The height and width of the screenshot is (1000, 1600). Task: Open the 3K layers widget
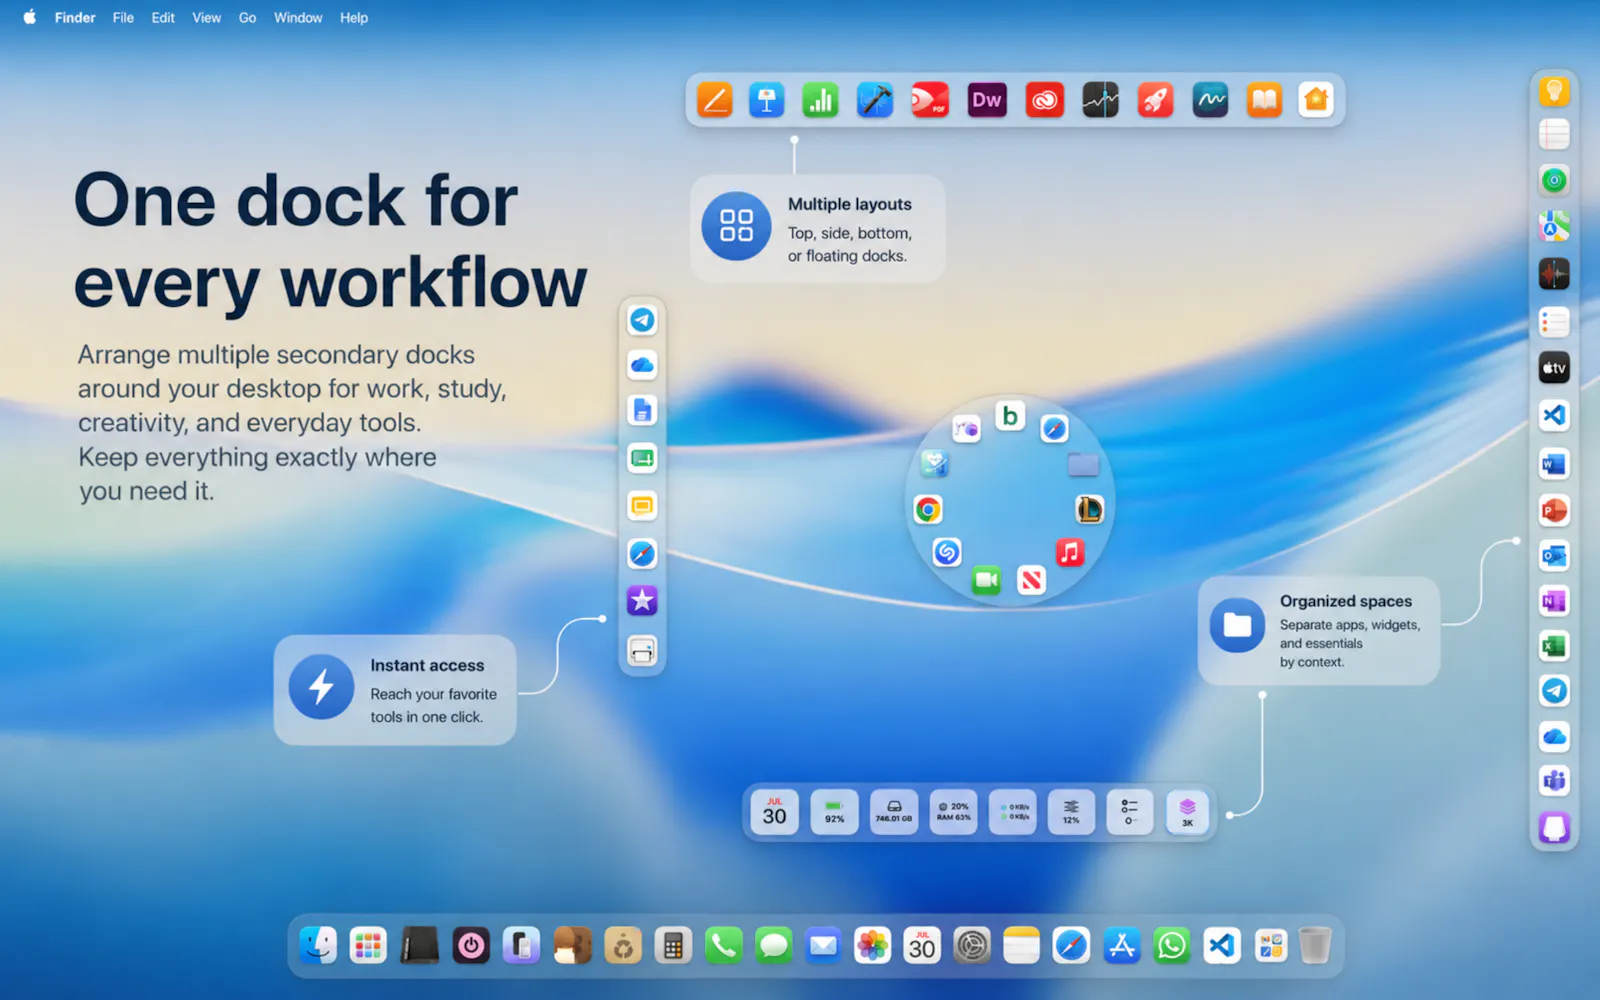(x=1187, y=812)
